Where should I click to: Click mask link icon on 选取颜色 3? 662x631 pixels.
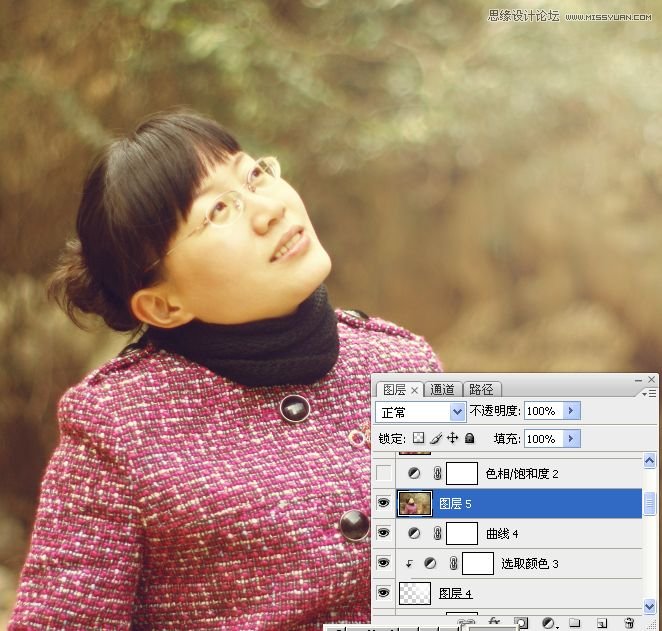coord(453,563)
